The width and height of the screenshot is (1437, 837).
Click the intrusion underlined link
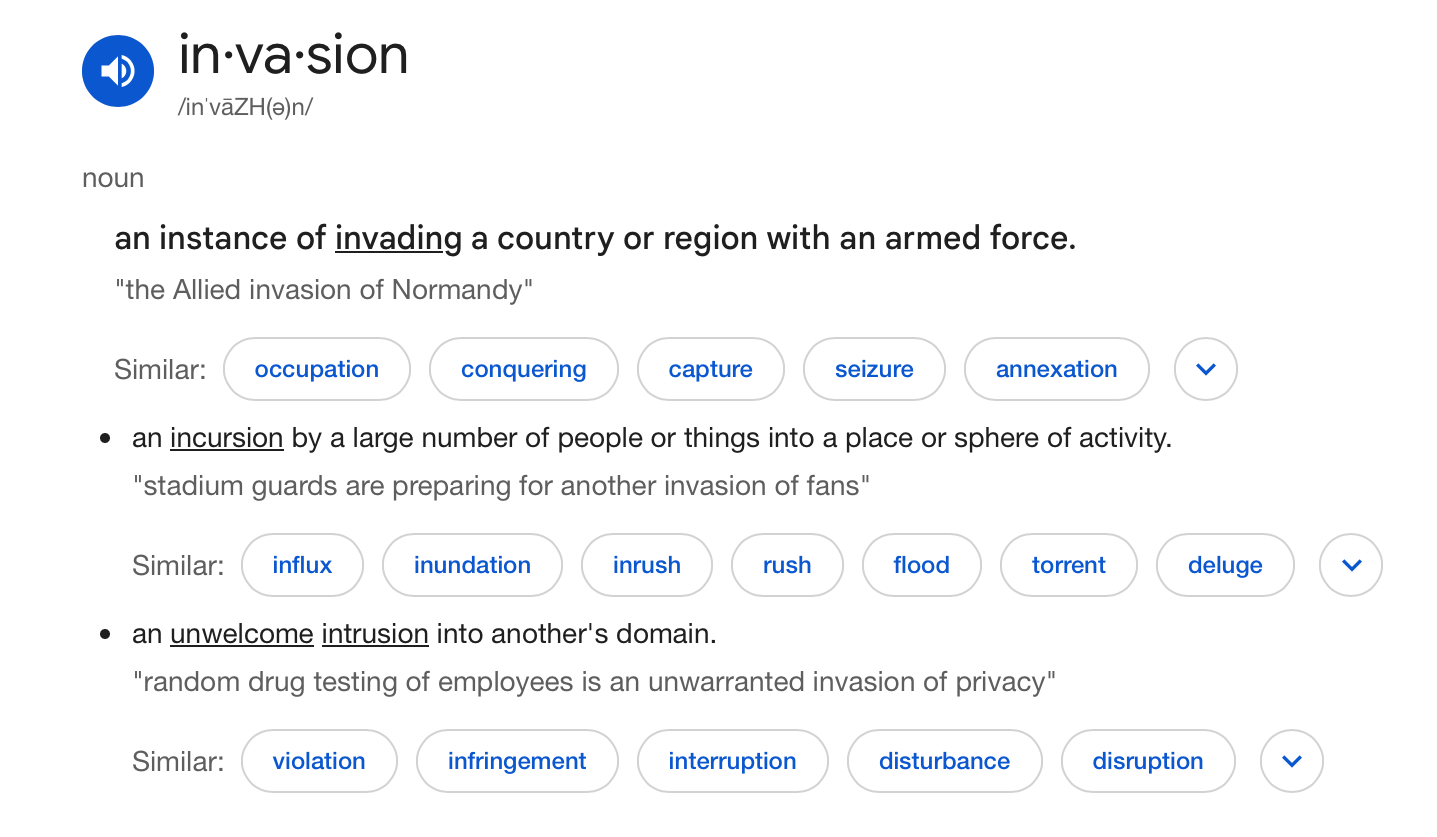(375, 634)
